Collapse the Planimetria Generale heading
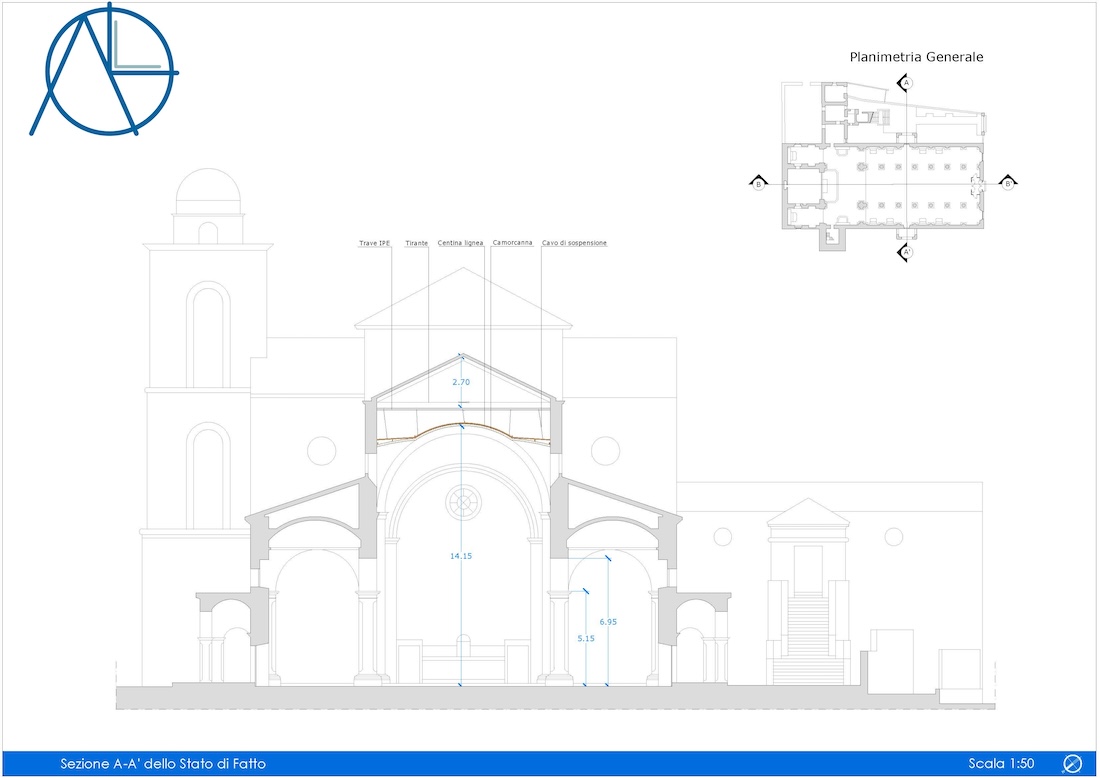 917,57
